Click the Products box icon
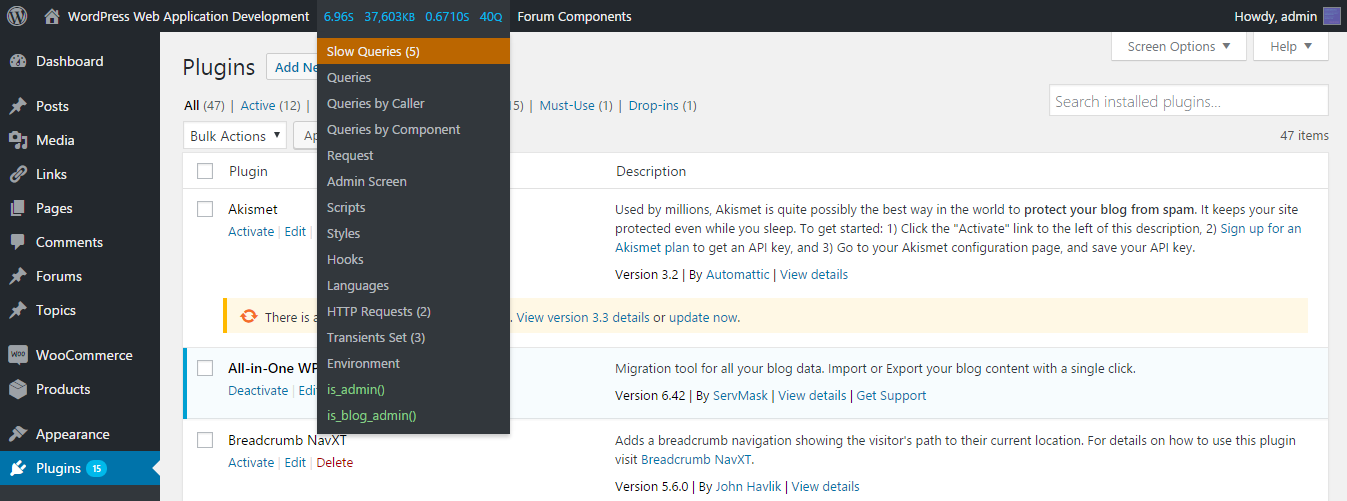The image size is (1347, 501). click(18, 389)
